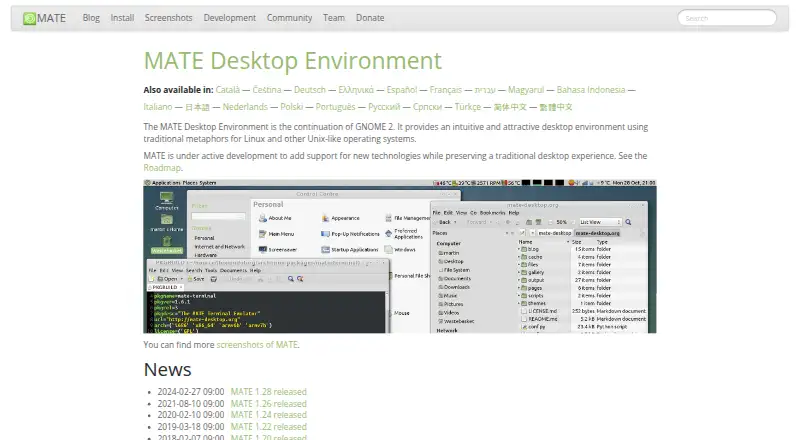The width and height of the screenshot is (800, 440).
Task: Switch language to Italiano
Action: coord(158,107)
